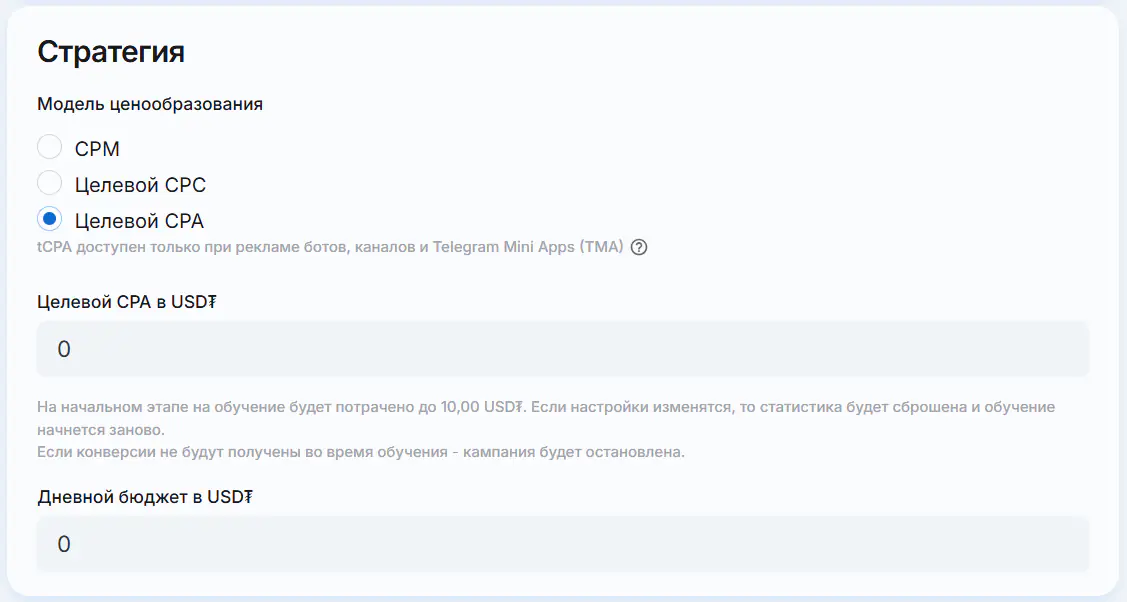Image resolution: width=1127 pixels, height=602 pixels.
Task: Focus the Целевой CPA в USD₮ input field
Action: [x=563, y=349]
